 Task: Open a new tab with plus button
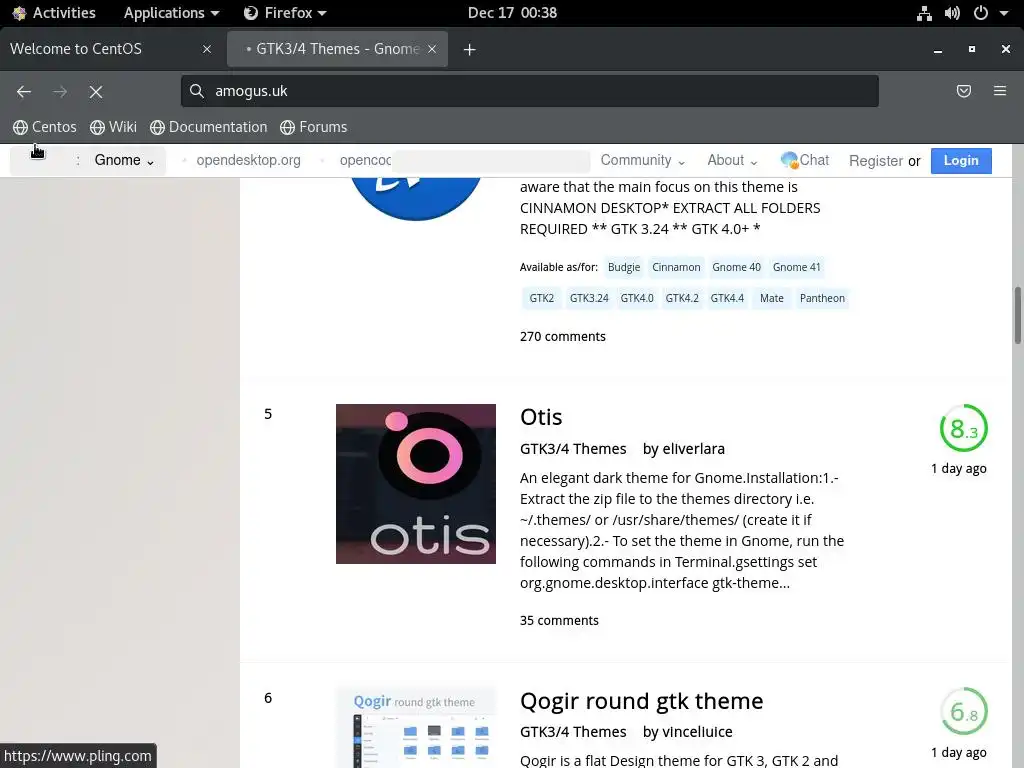click(x=469, y=50)
